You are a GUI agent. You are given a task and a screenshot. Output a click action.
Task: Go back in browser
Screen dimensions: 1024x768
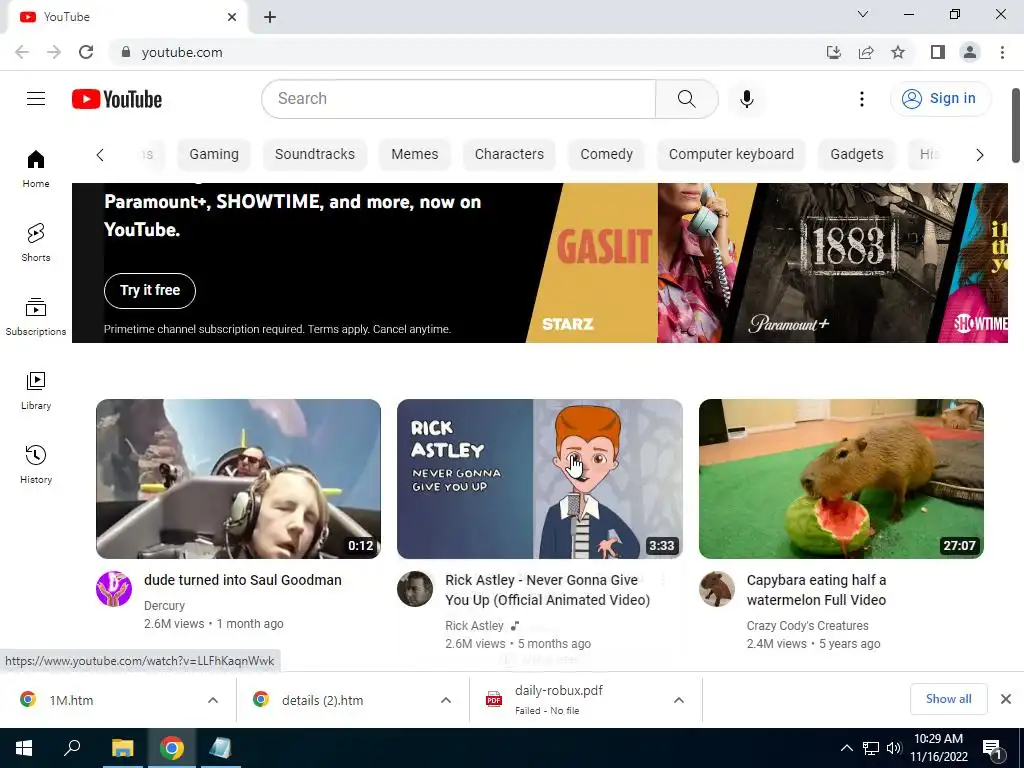coord(22,52)
